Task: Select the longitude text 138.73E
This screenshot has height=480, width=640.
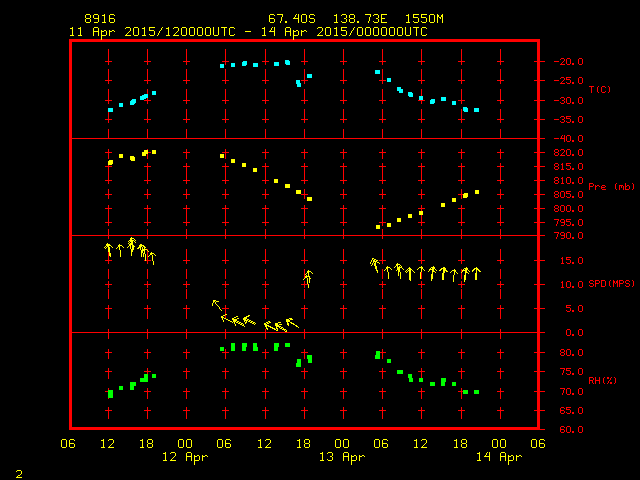Action: click(360, 19)
